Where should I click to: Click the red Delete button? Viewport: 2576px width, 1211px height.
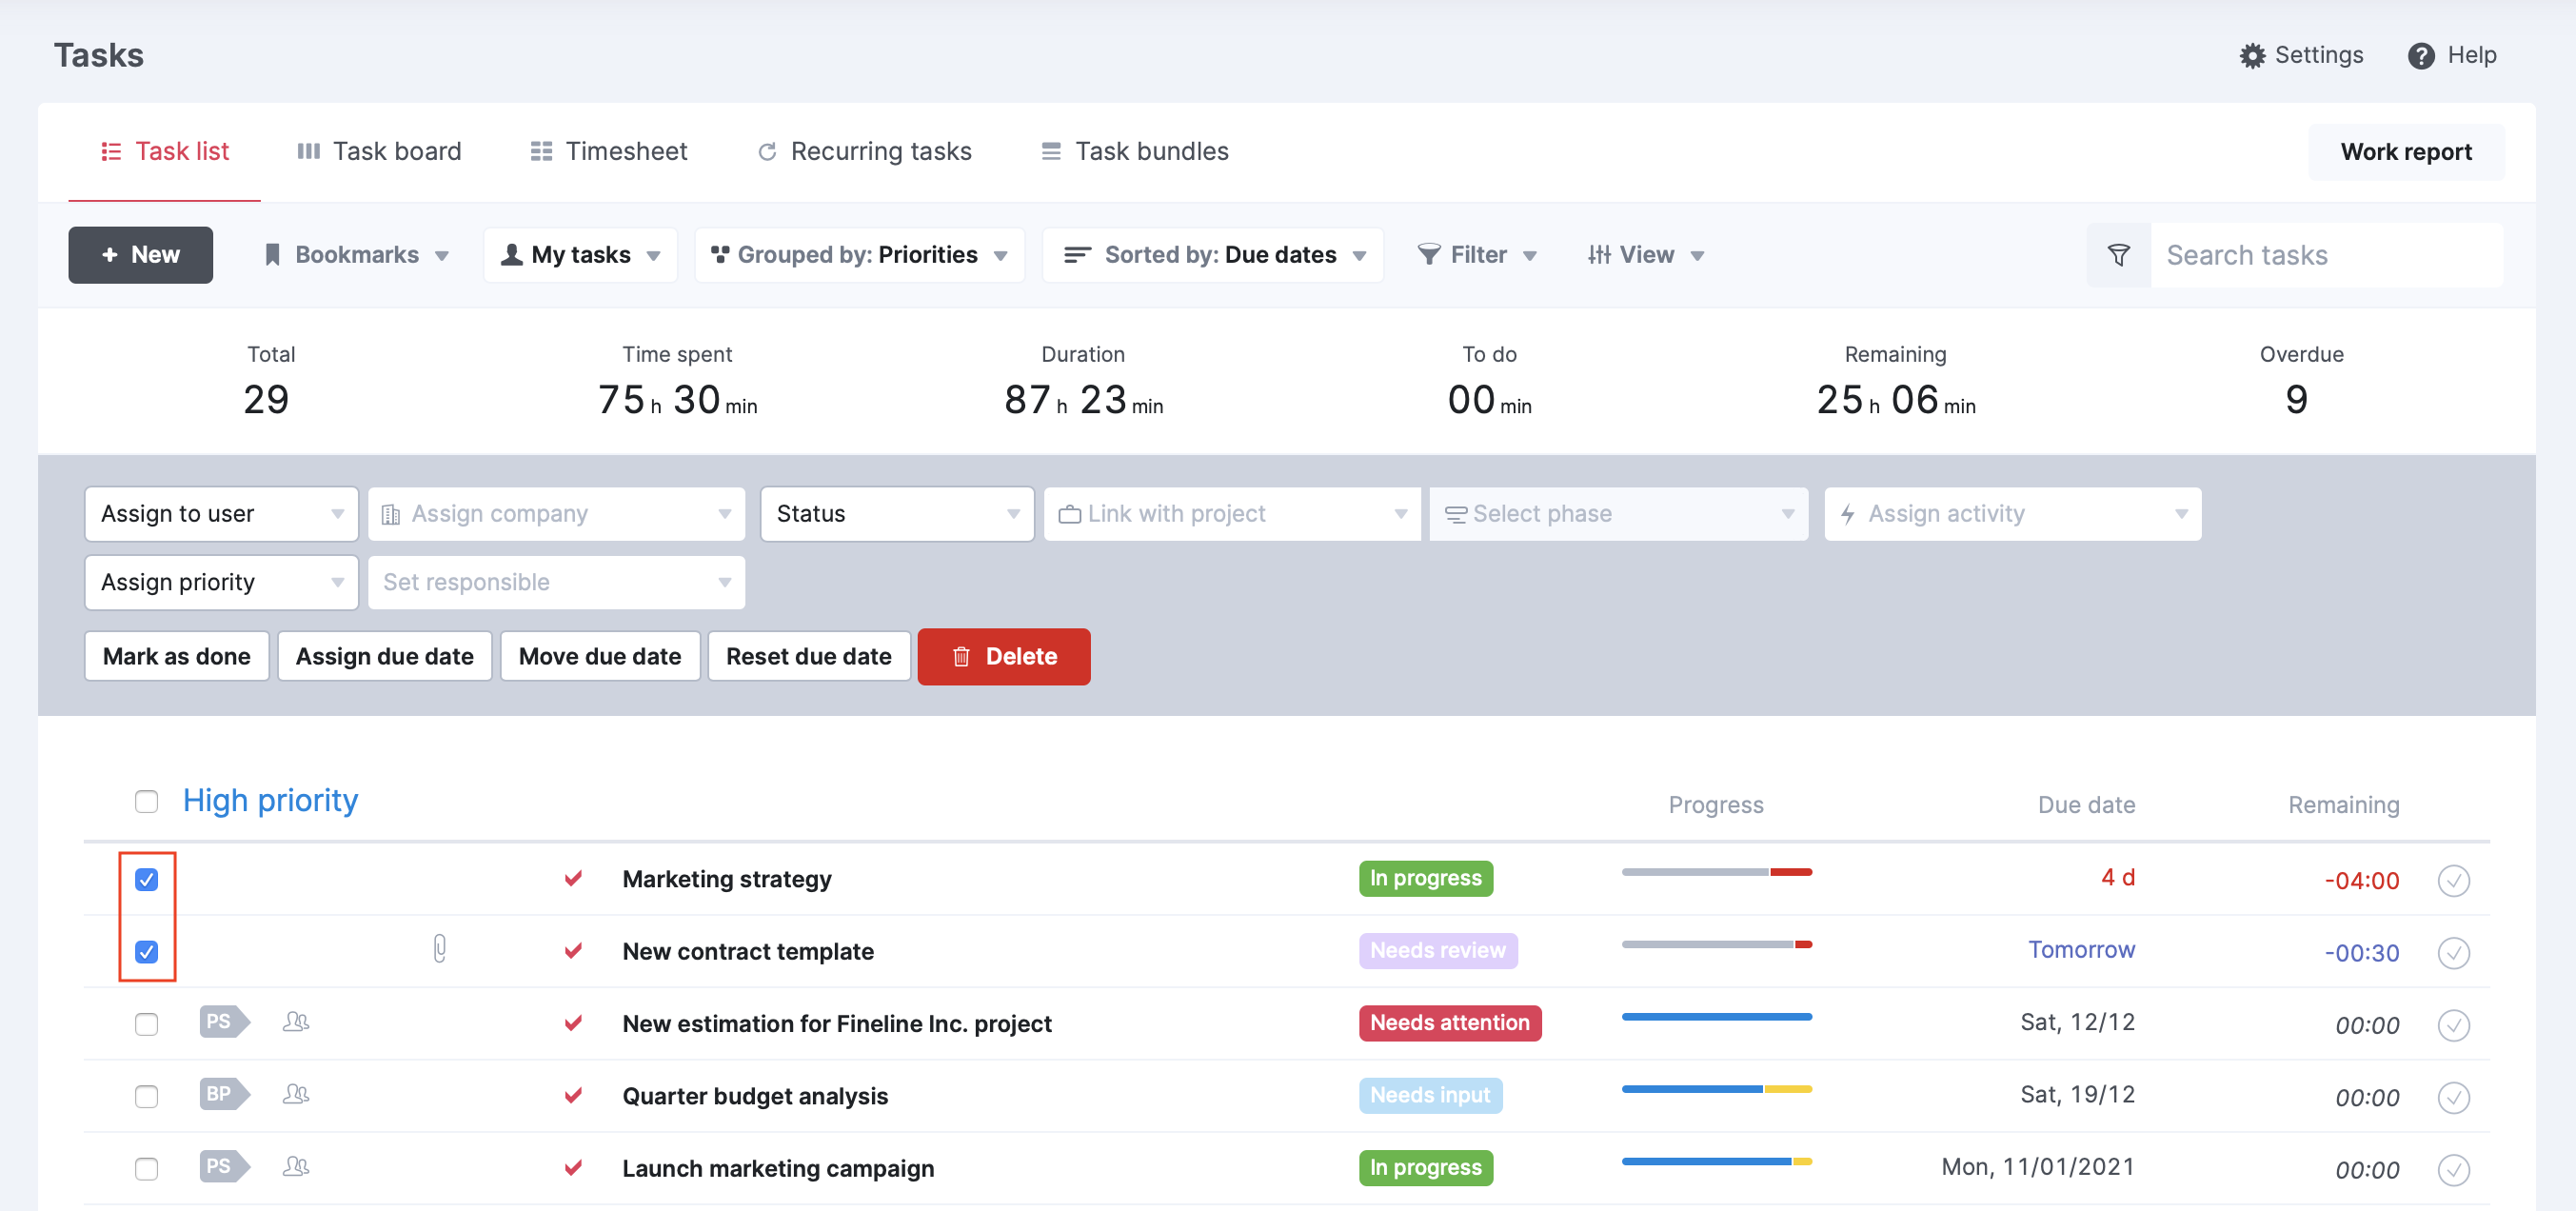[x=1004, y=656]
